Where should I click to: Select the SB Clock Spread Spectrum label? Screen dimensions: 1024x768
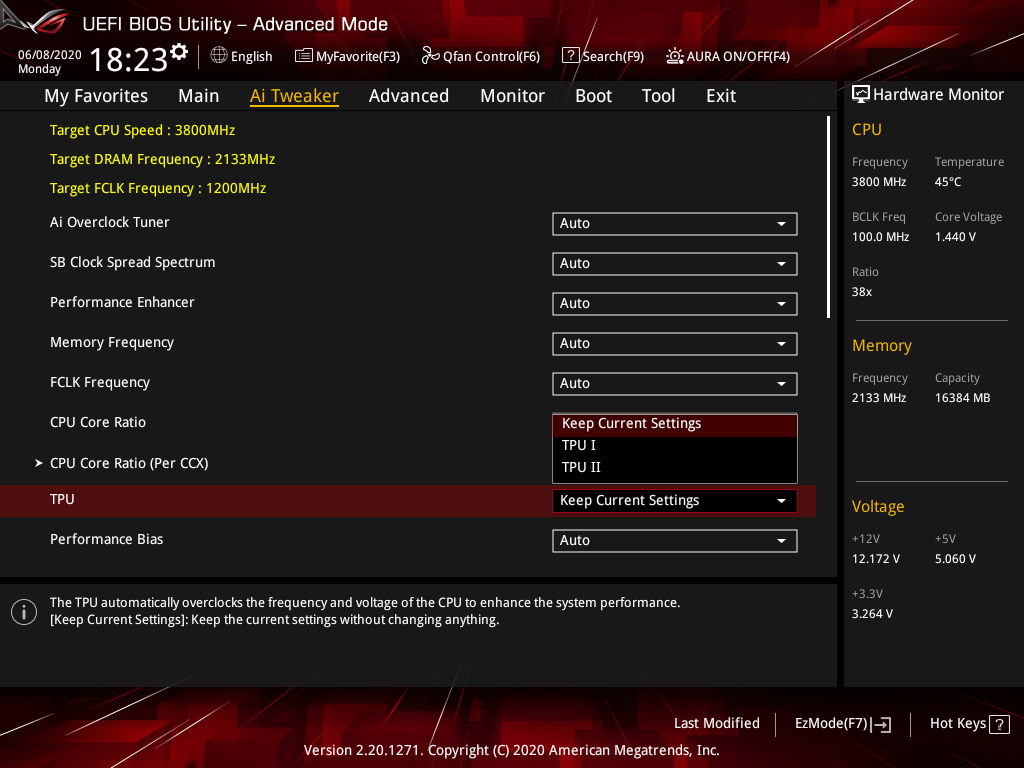pyautogui.click(x=133, y=263)
